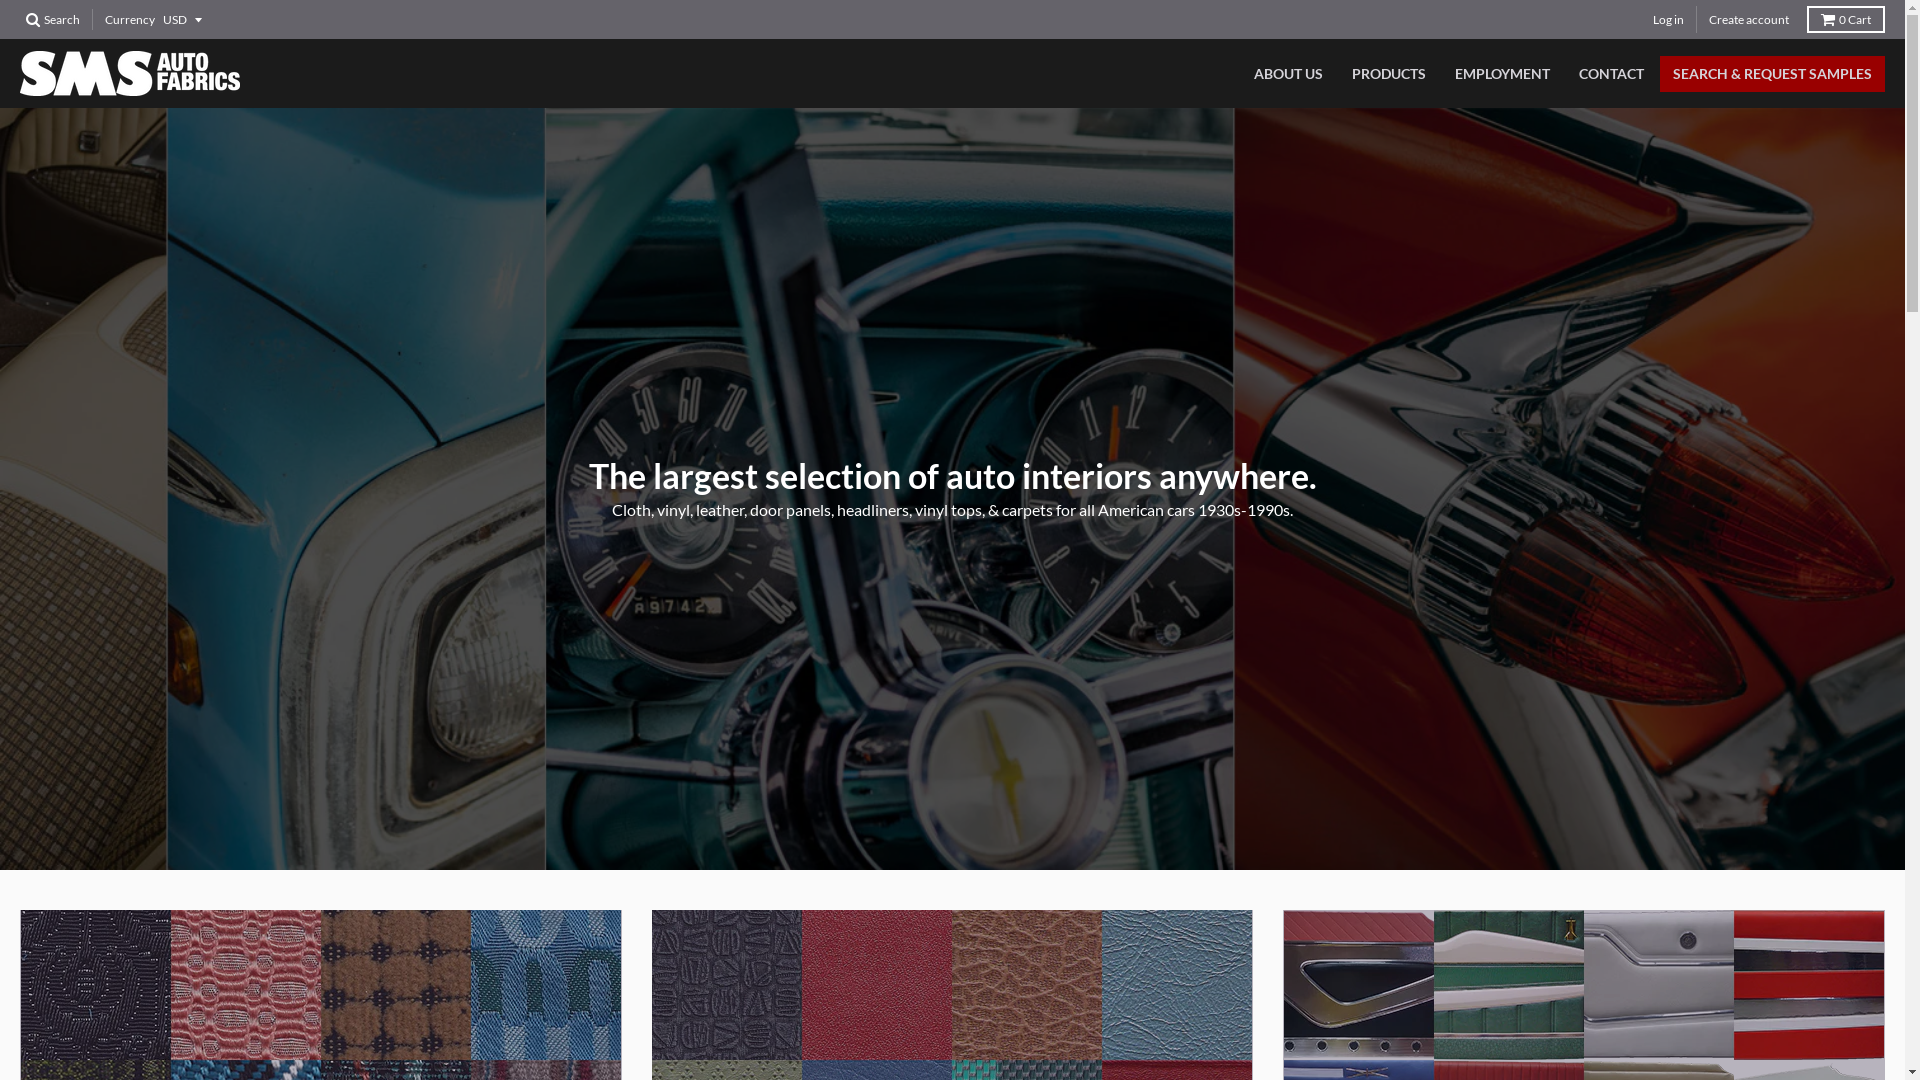Go to the EMPLOYMENT page
The image size is (1920, 1080).
[1501, 74]
